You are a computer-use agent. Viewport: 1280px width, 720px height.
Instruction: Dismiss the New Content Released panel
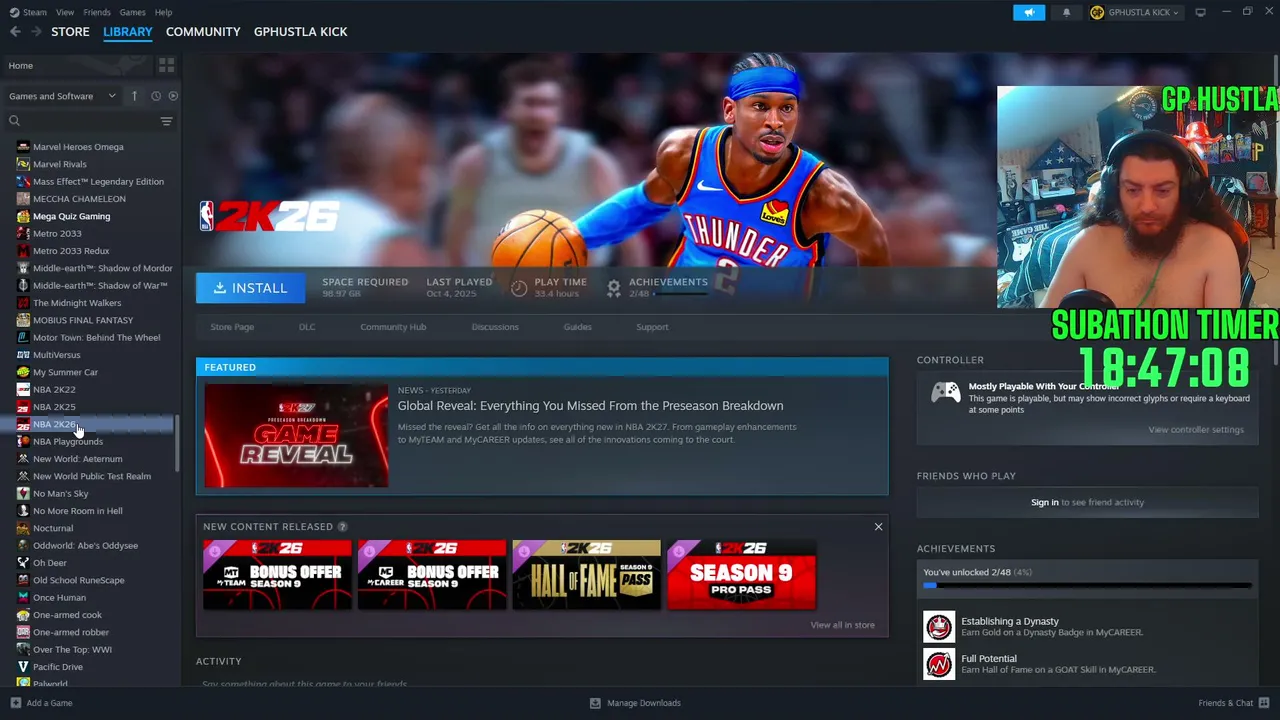click(x=878, y=527)
